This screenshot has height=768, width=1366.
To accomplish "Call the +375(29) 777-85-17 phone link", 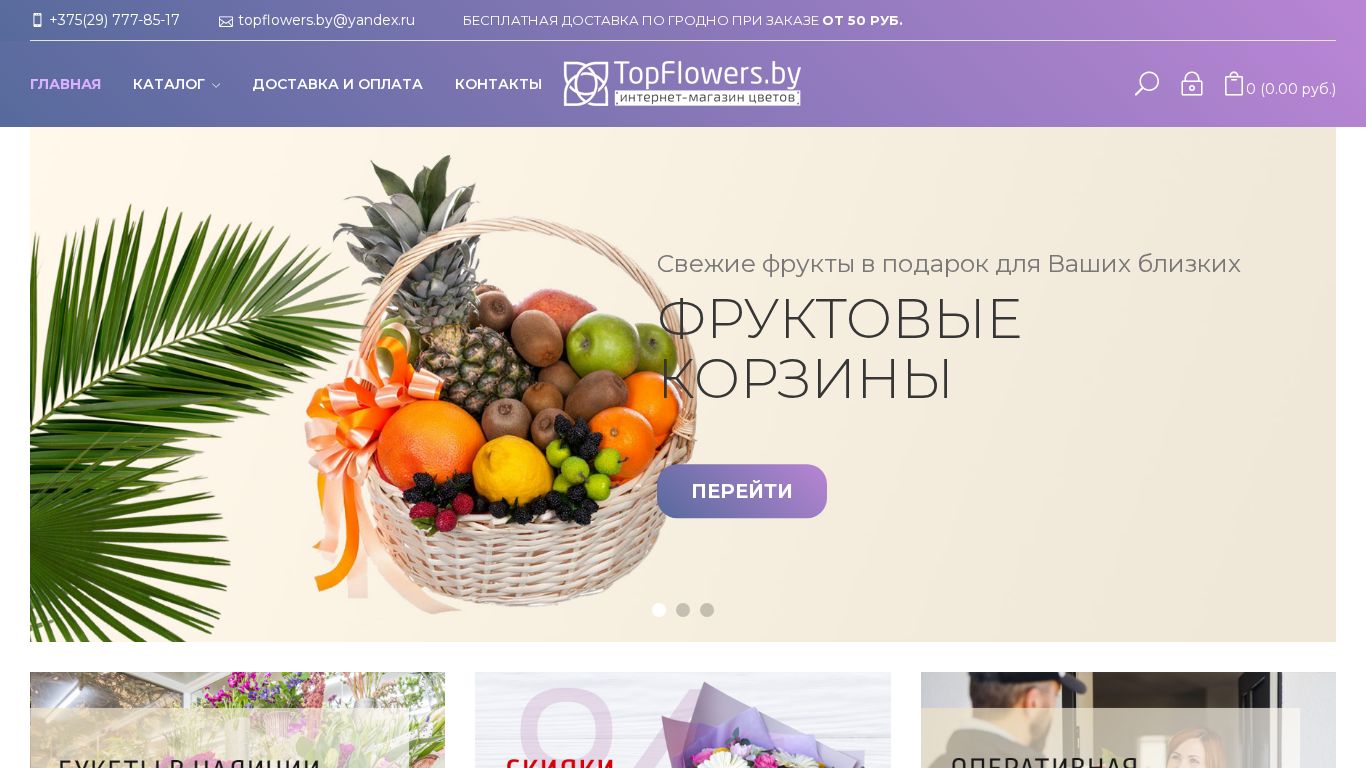I will (114, 20).
